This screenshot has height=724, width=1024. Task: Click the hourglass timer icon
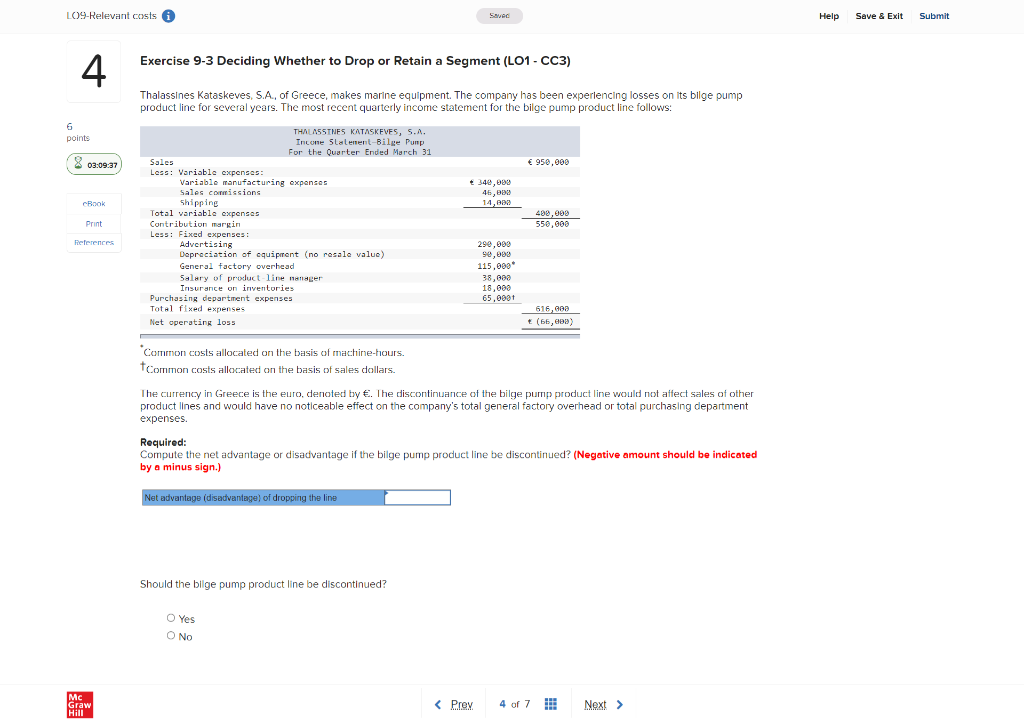click(78, 163)
